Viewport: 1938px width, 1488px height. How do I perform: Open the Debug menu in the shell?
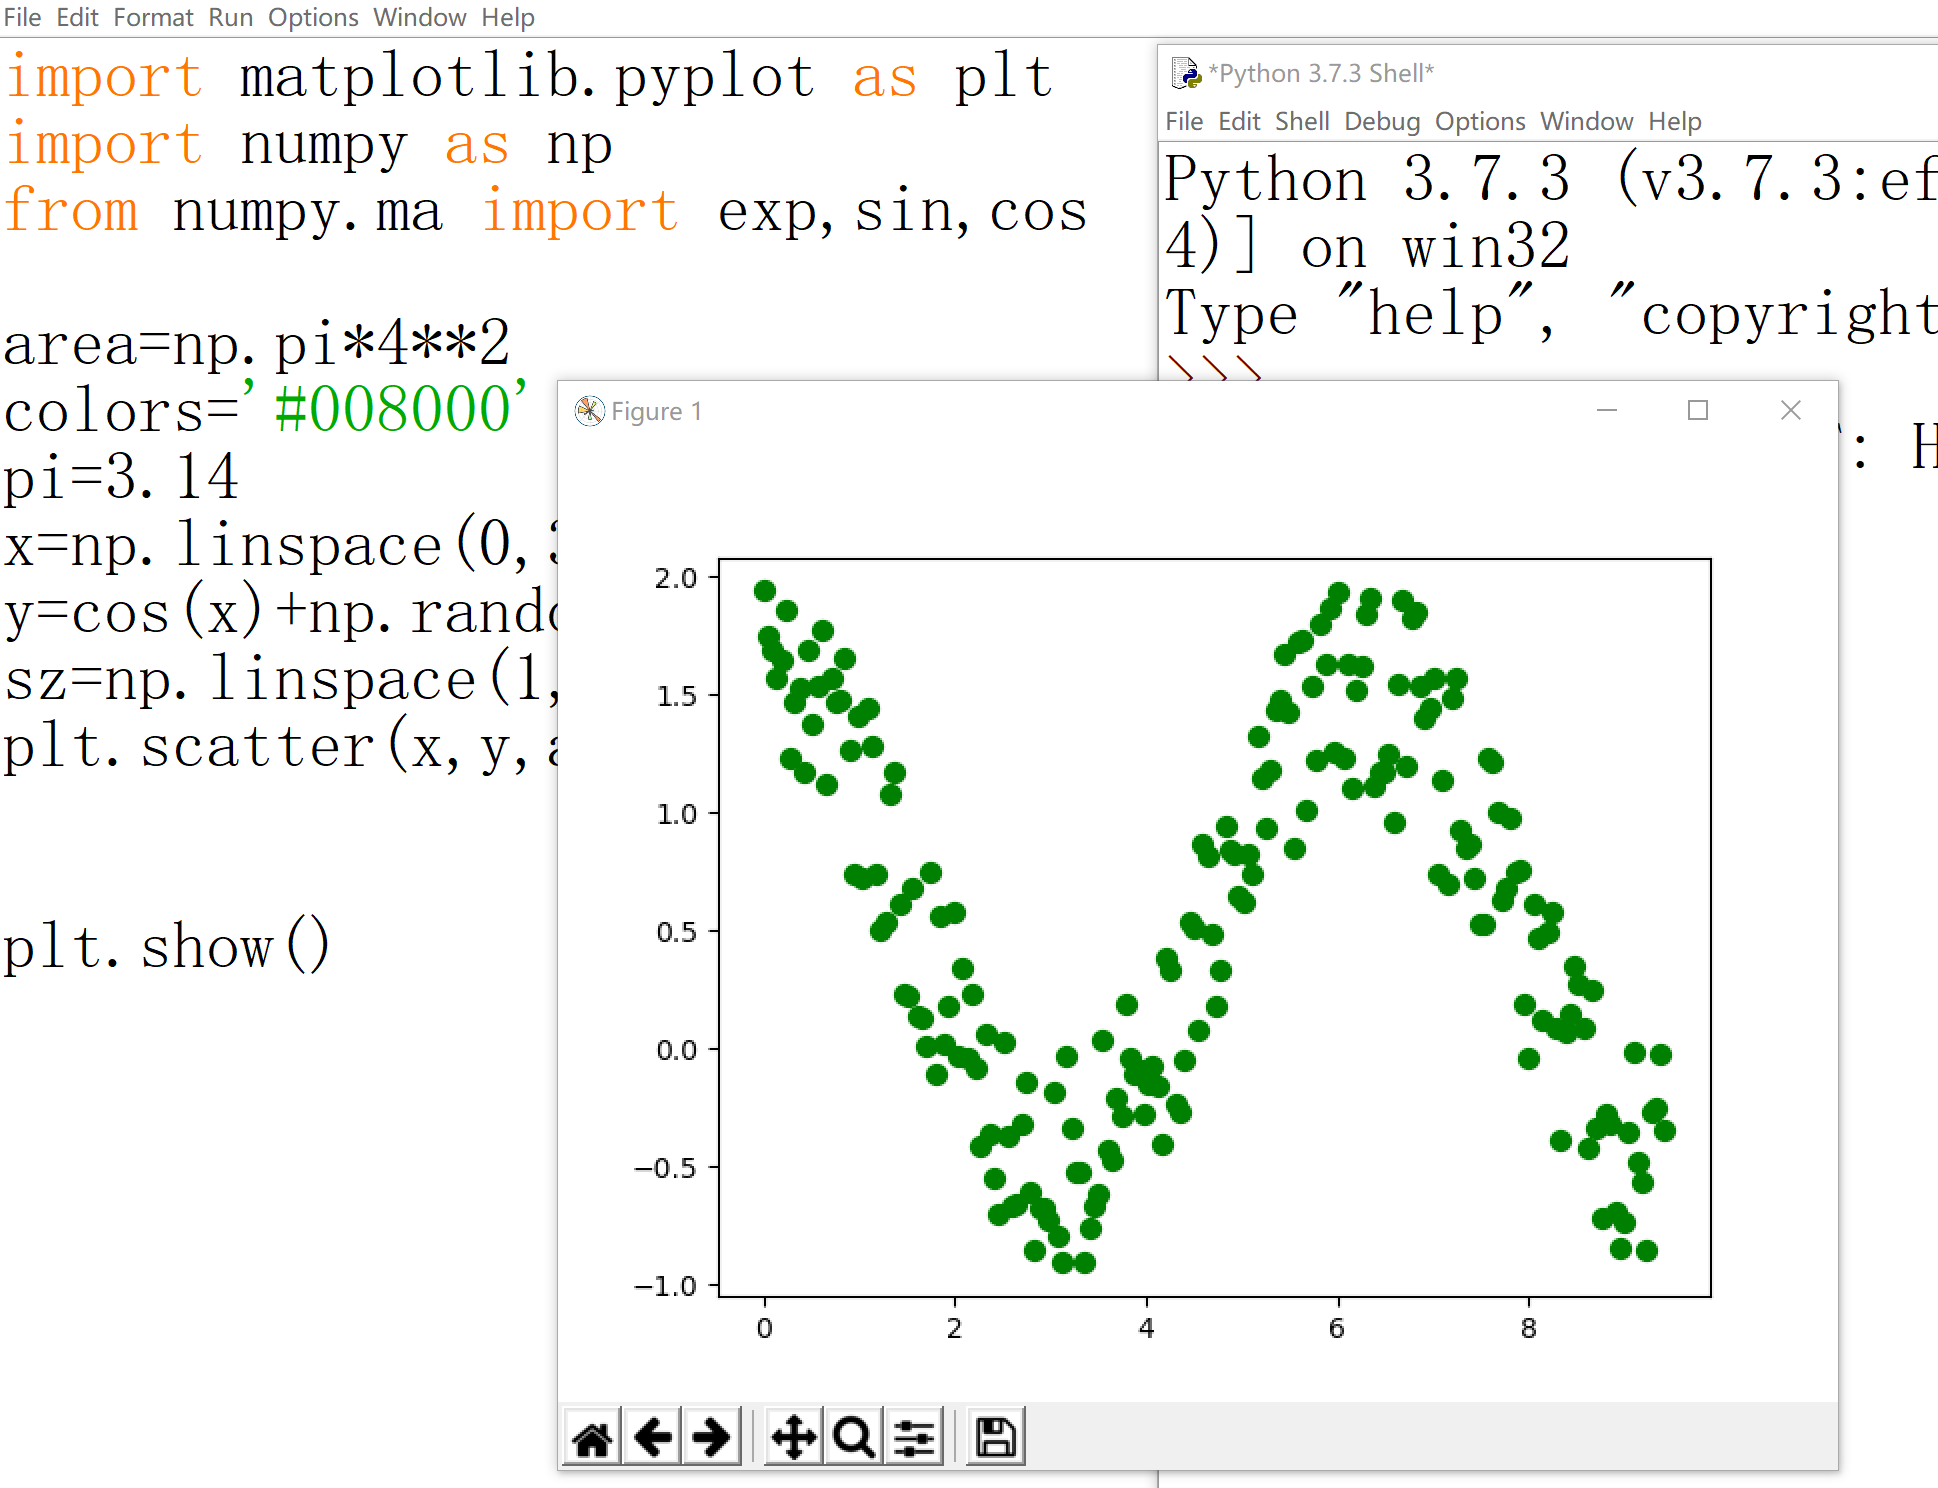(1382, 121)
